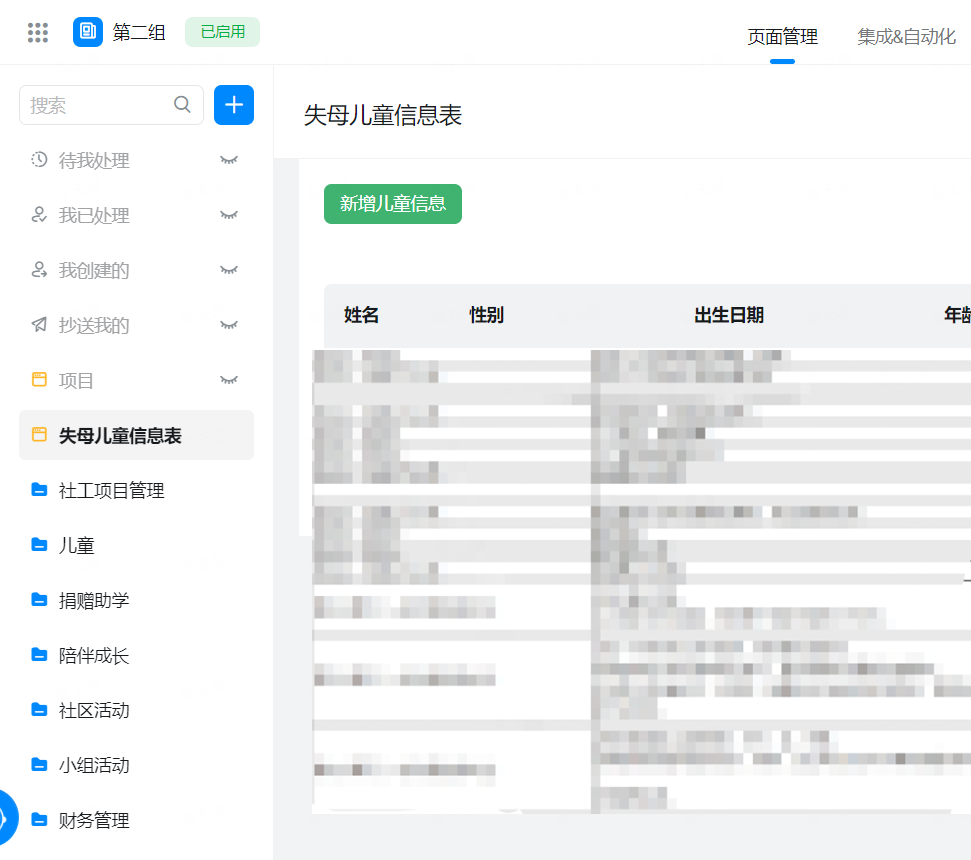Open 我创建的 in the sidebar
The image size is (971, 860).
(94, 270)
